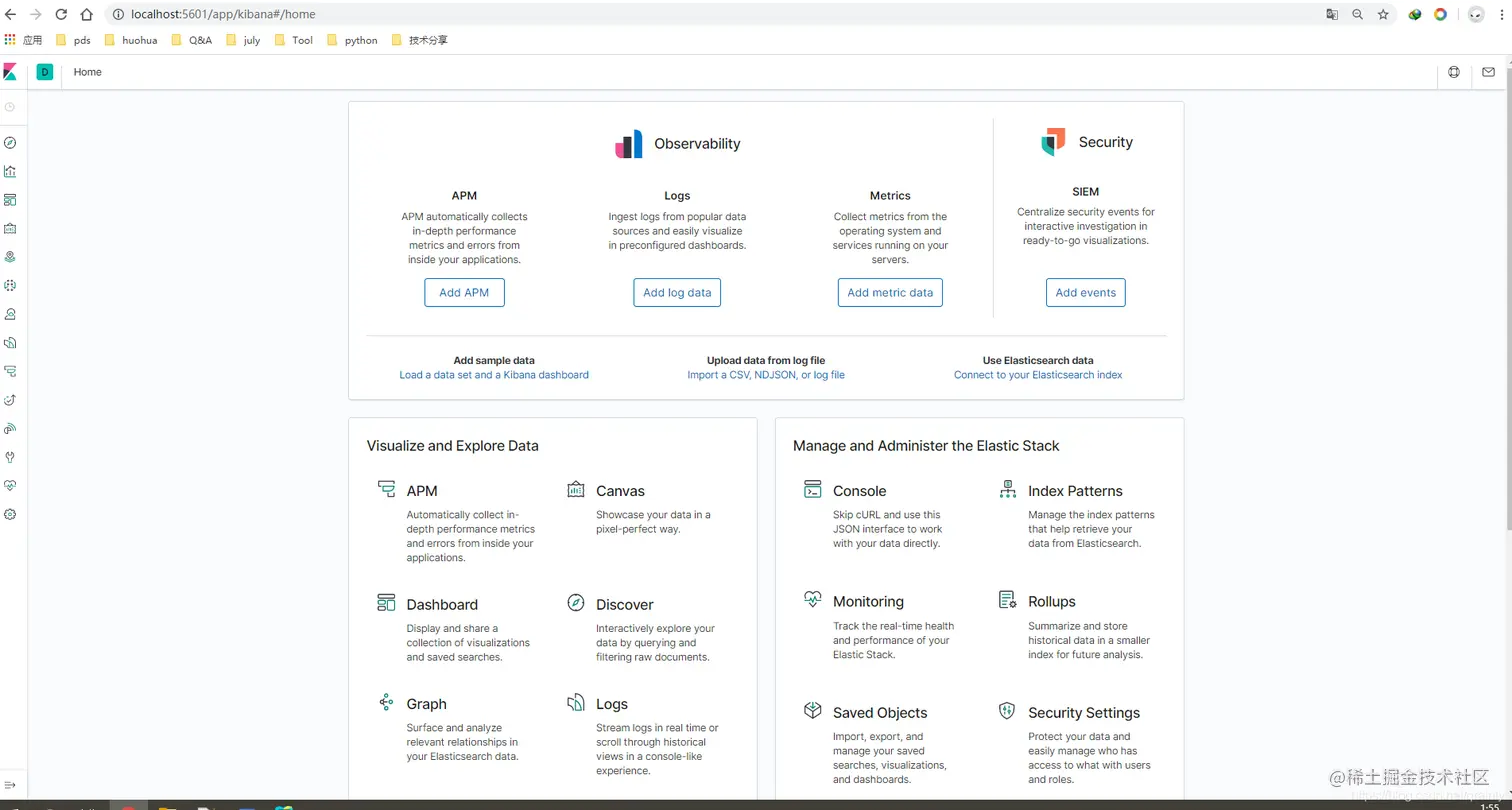
Task: Open Machine Learning in the side navigation
Action: coord(10,285)
